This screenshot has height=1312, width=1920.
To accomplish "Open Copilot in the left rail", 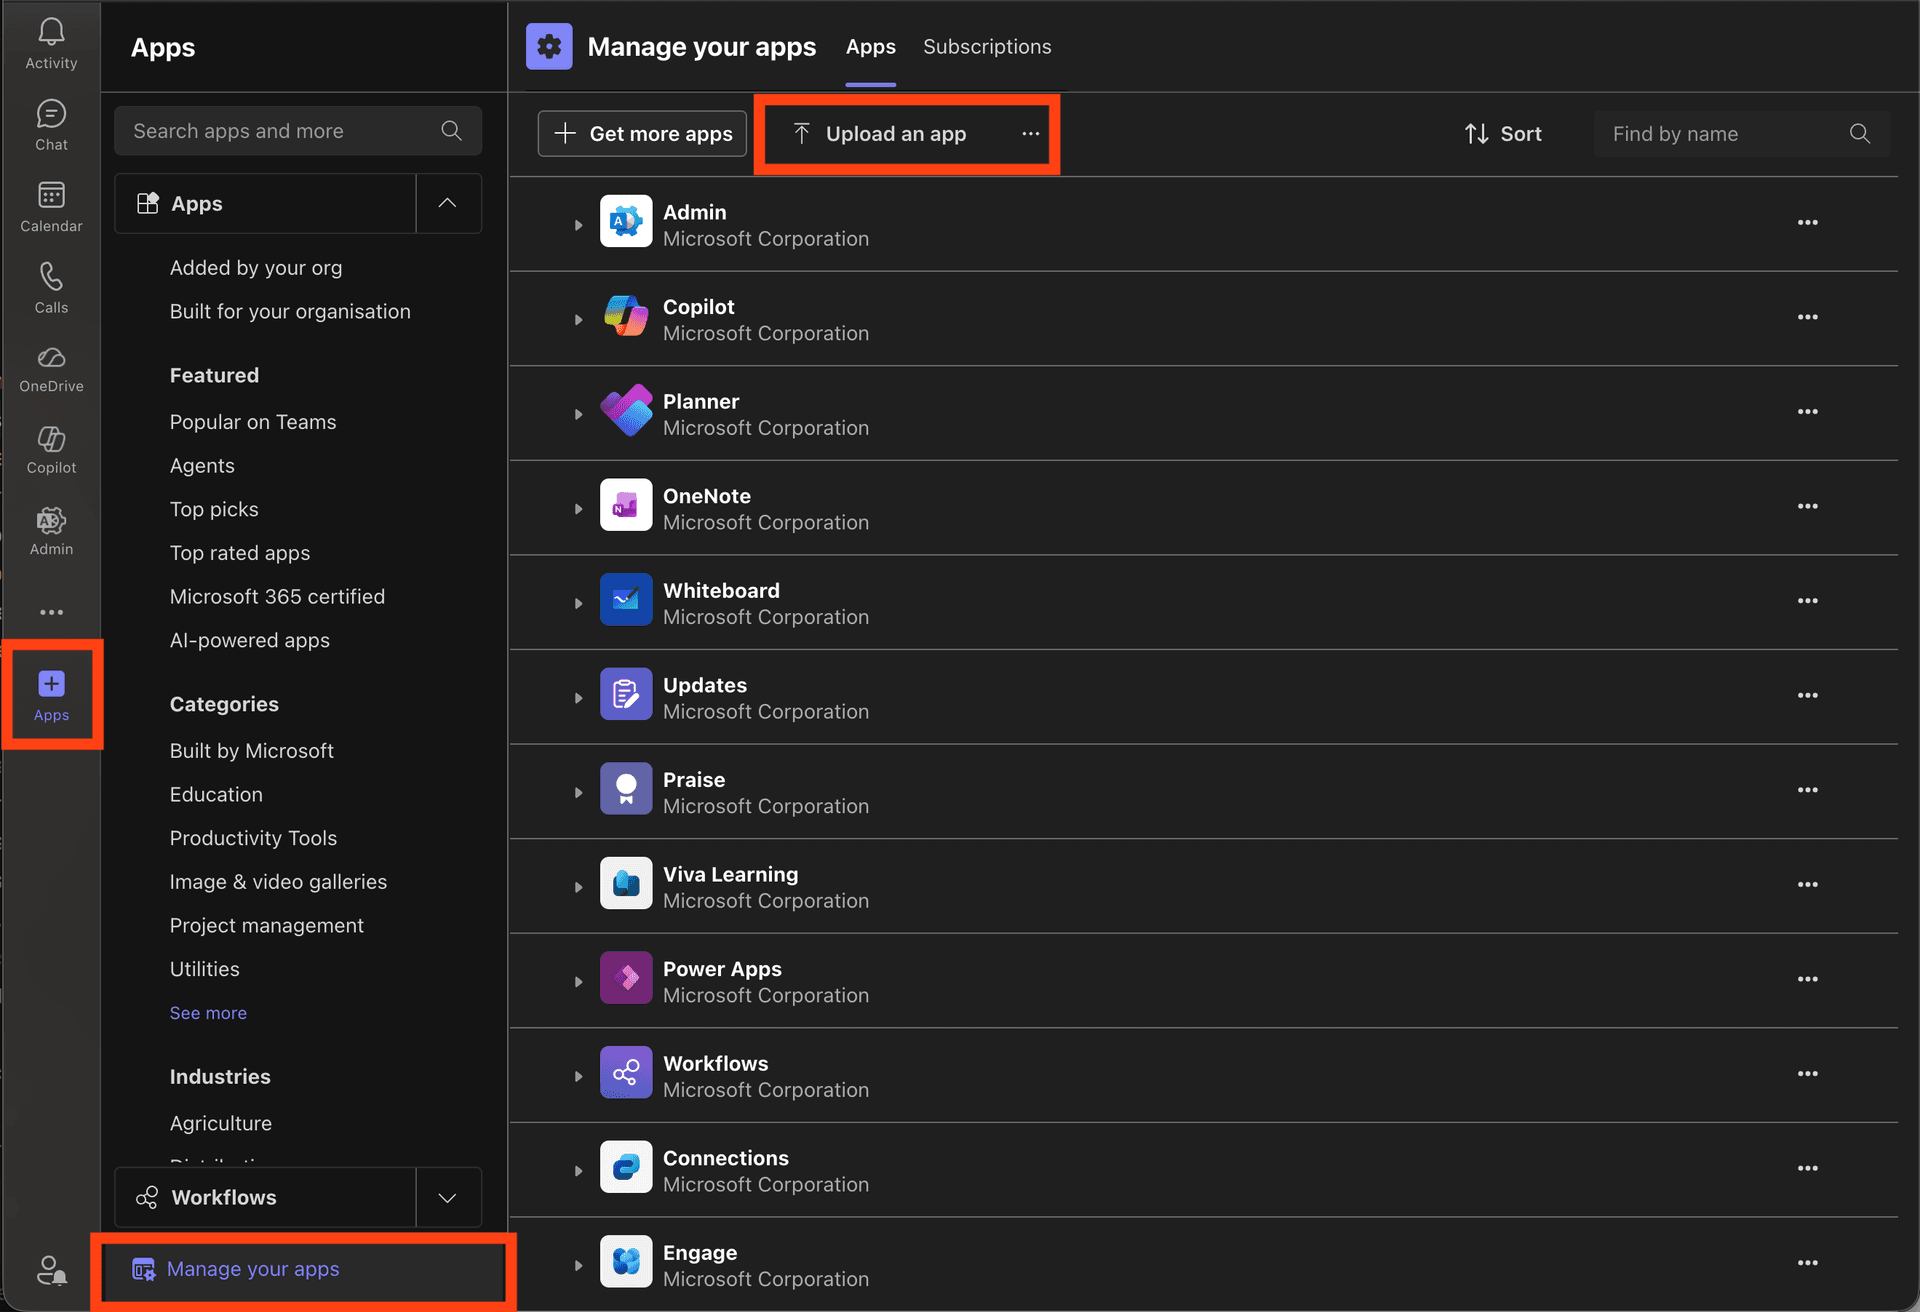I will pyautogui.click(x=51, y=439).
